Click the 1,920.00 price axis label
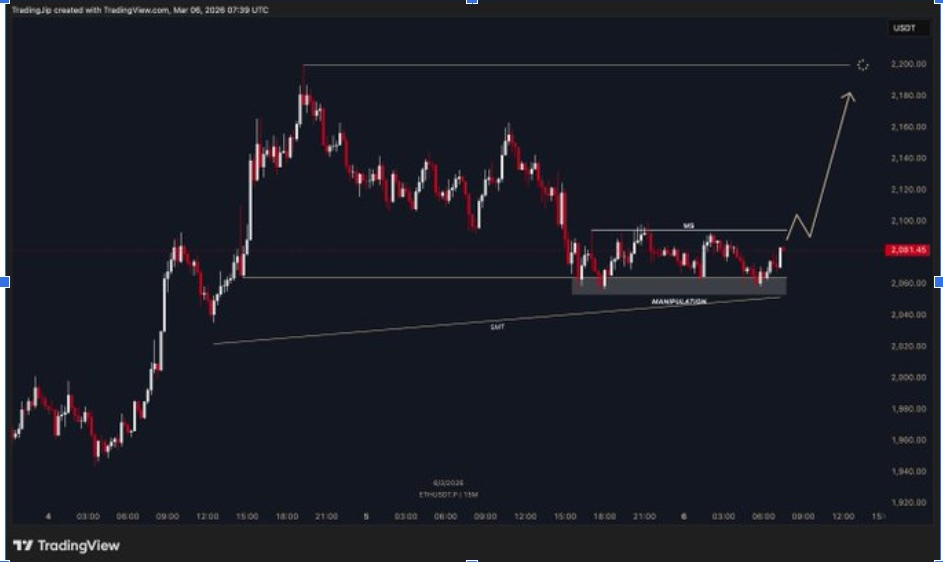The width and height of the screenshot is (943, 562). 908,502
